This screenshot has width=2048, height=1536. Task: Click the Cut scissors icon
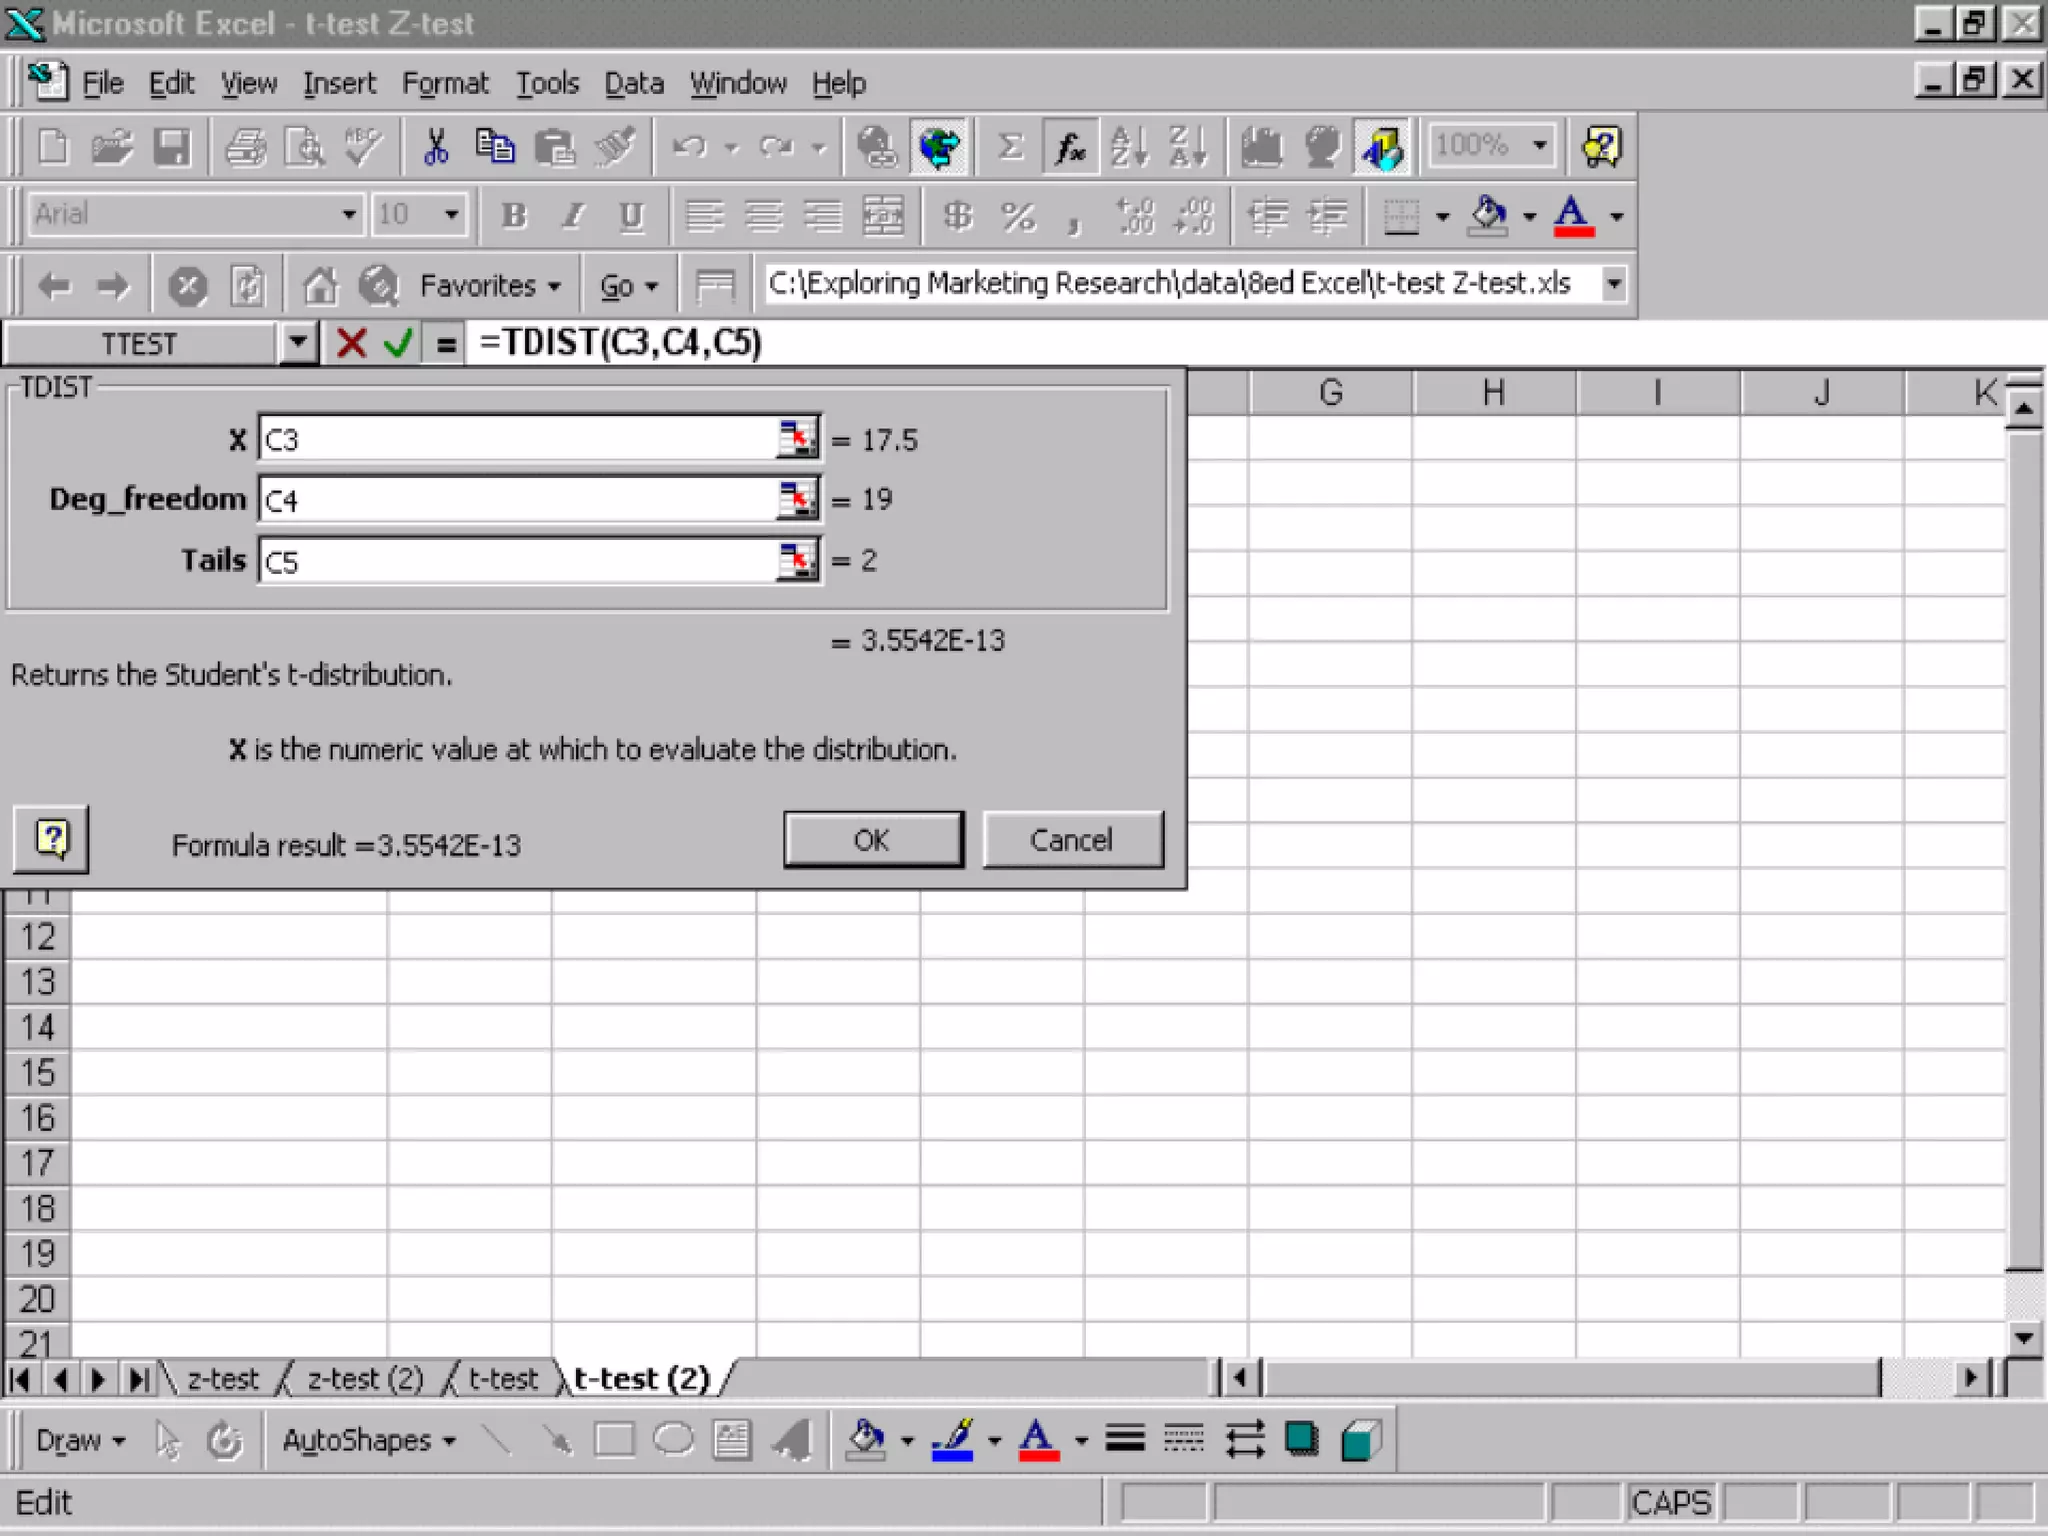coord(436,148)
